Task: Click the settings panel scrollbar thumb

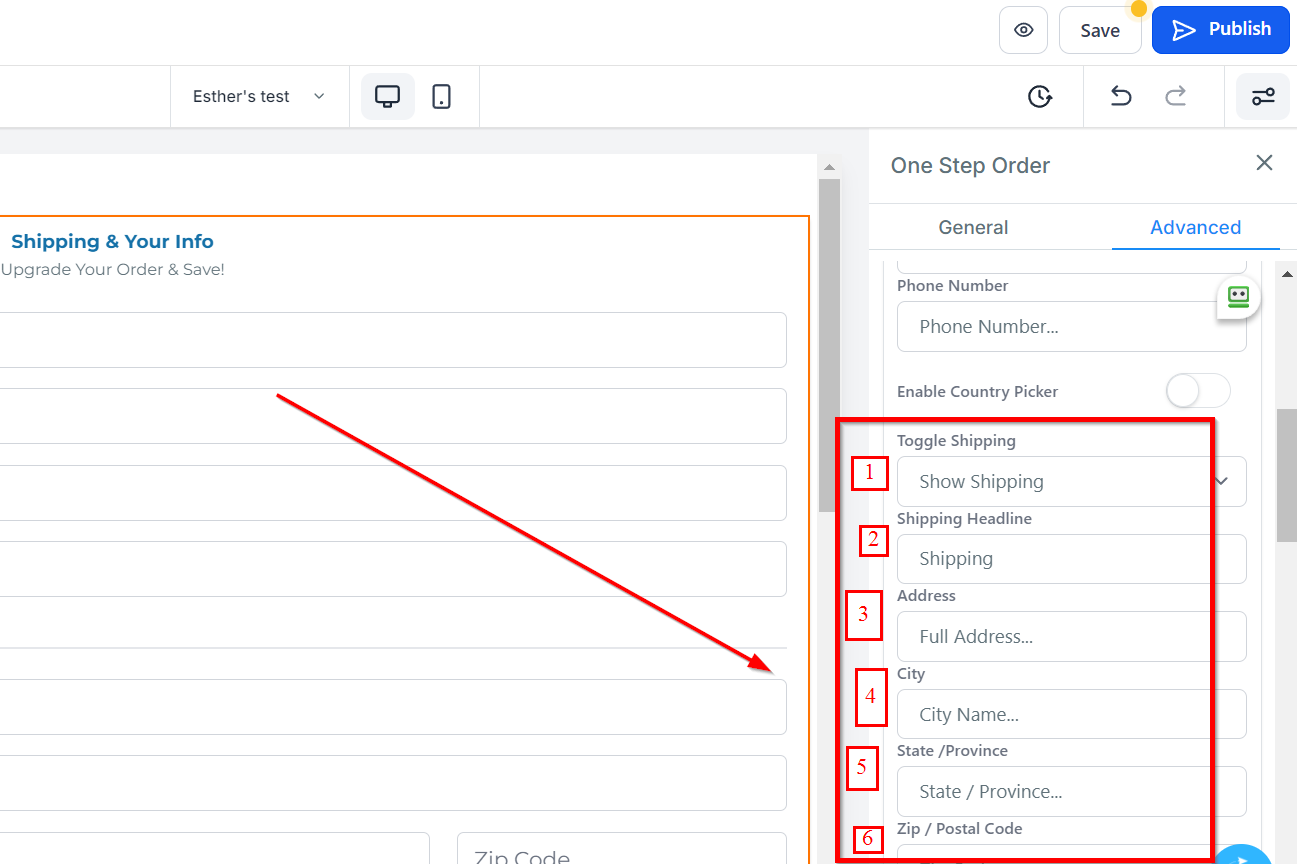Action: click(1287, 475)
